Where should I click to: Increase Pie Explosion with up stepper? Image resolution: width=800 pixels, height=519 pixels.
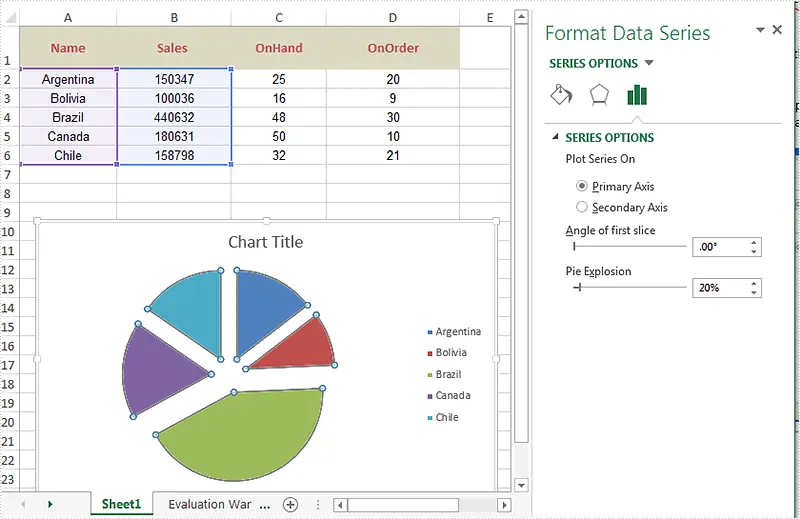pyautogui.click(x=753, y=283)
